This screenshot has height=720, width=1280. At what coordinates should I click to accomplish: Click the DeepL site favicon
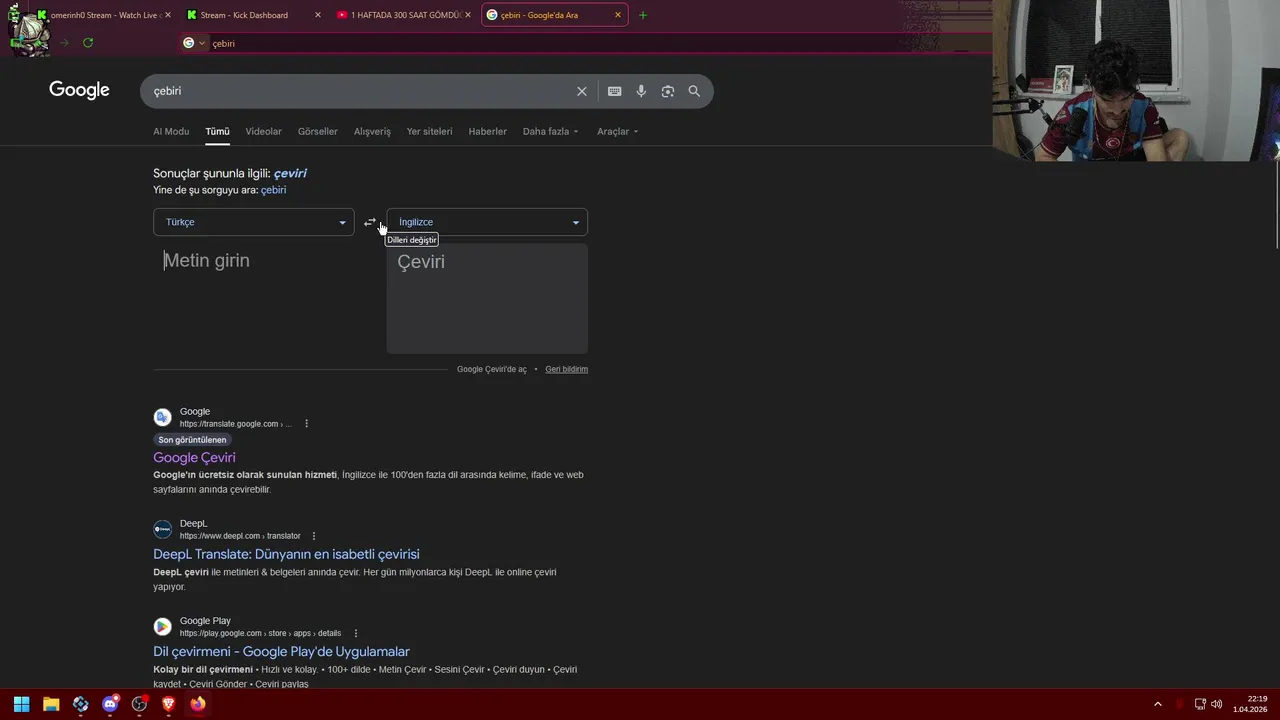[162, 529]
